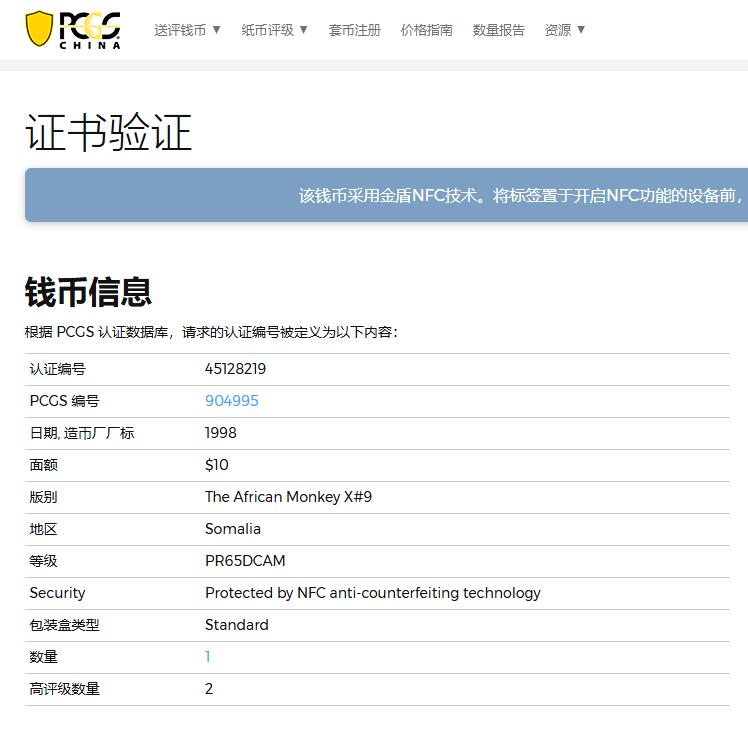Click the description line starting 根据 PCGS 认证数据库
748x730 pixels.
(x=211, y=332)
